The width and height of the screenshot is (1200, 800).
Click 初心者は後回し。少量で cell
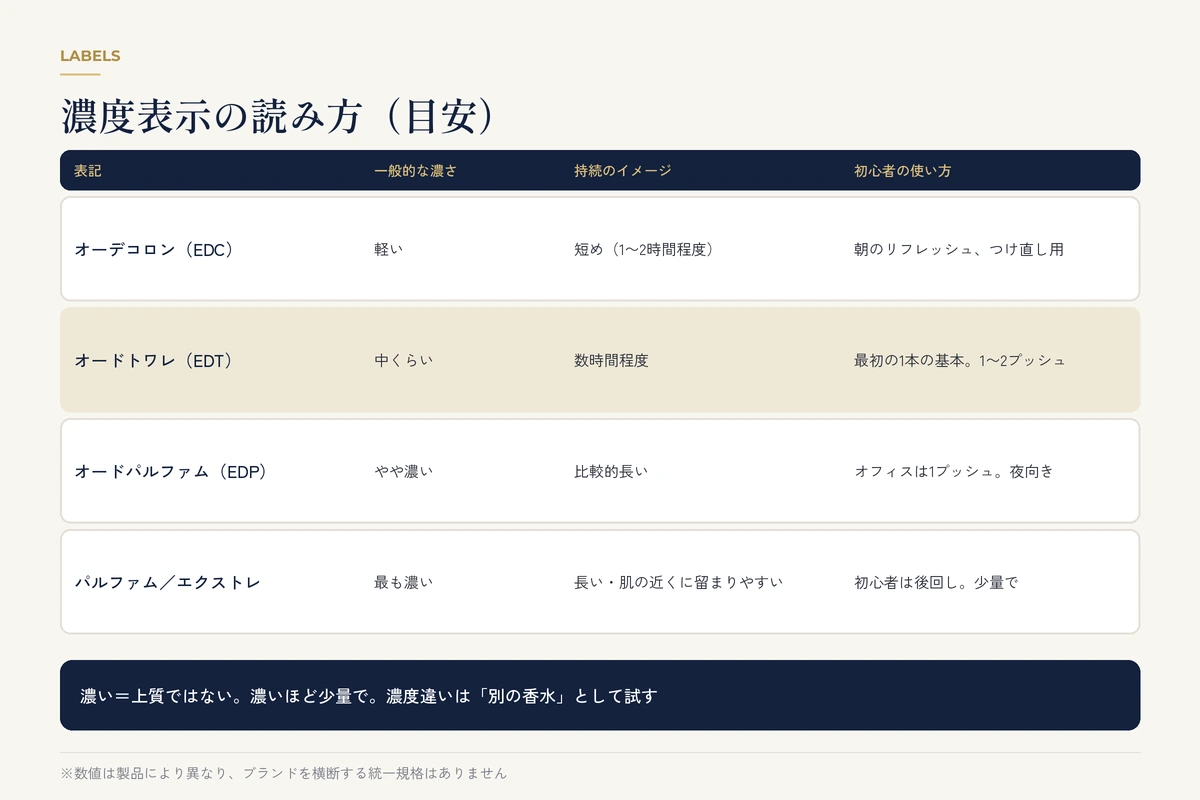coord(936,582)
